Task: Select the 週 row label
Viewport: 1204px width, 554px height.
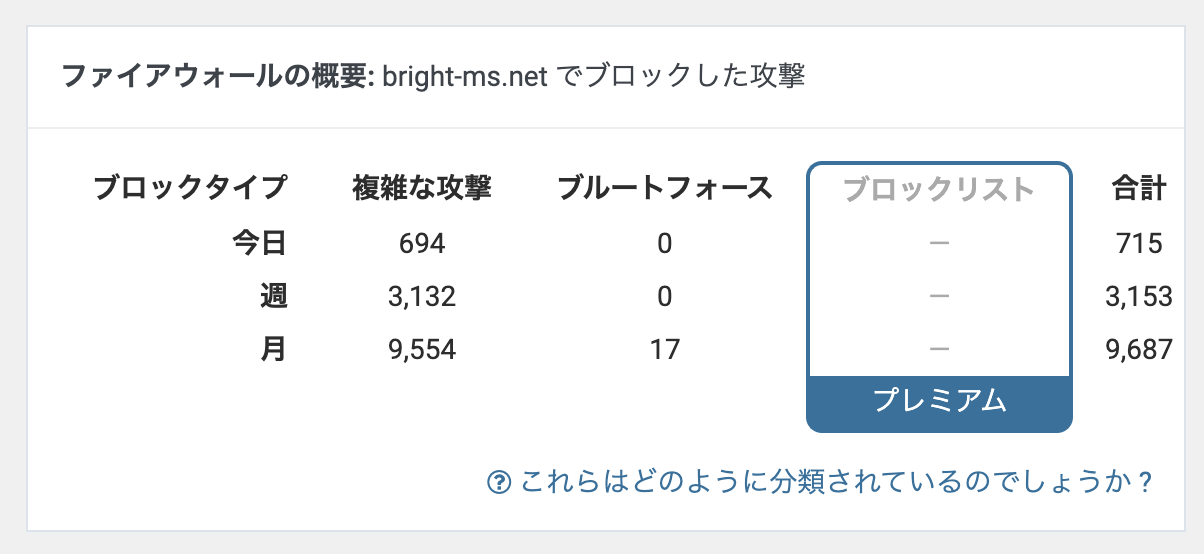Action: click(x=273, y=296)
